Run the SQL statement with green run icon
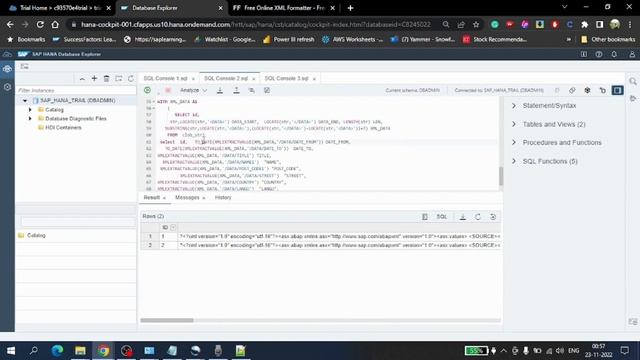 (x=147, y=90)
